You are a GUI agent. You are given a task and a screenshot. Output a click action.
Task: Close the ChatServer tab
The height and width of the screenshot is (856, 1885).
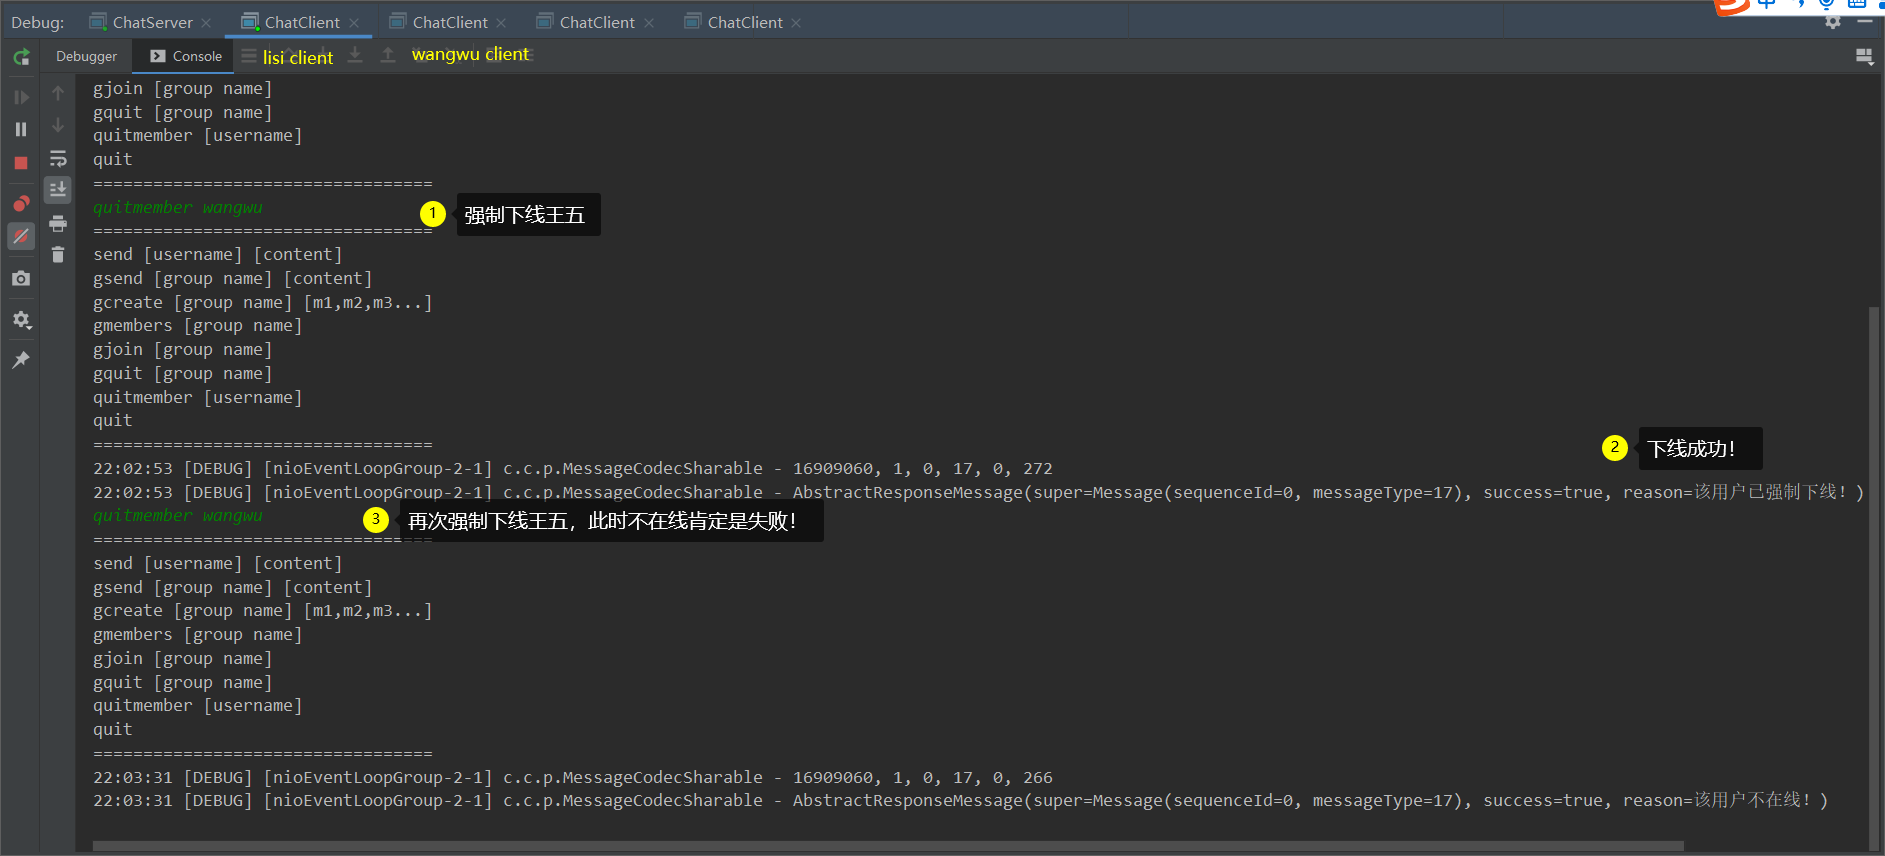tap(206, 23)
